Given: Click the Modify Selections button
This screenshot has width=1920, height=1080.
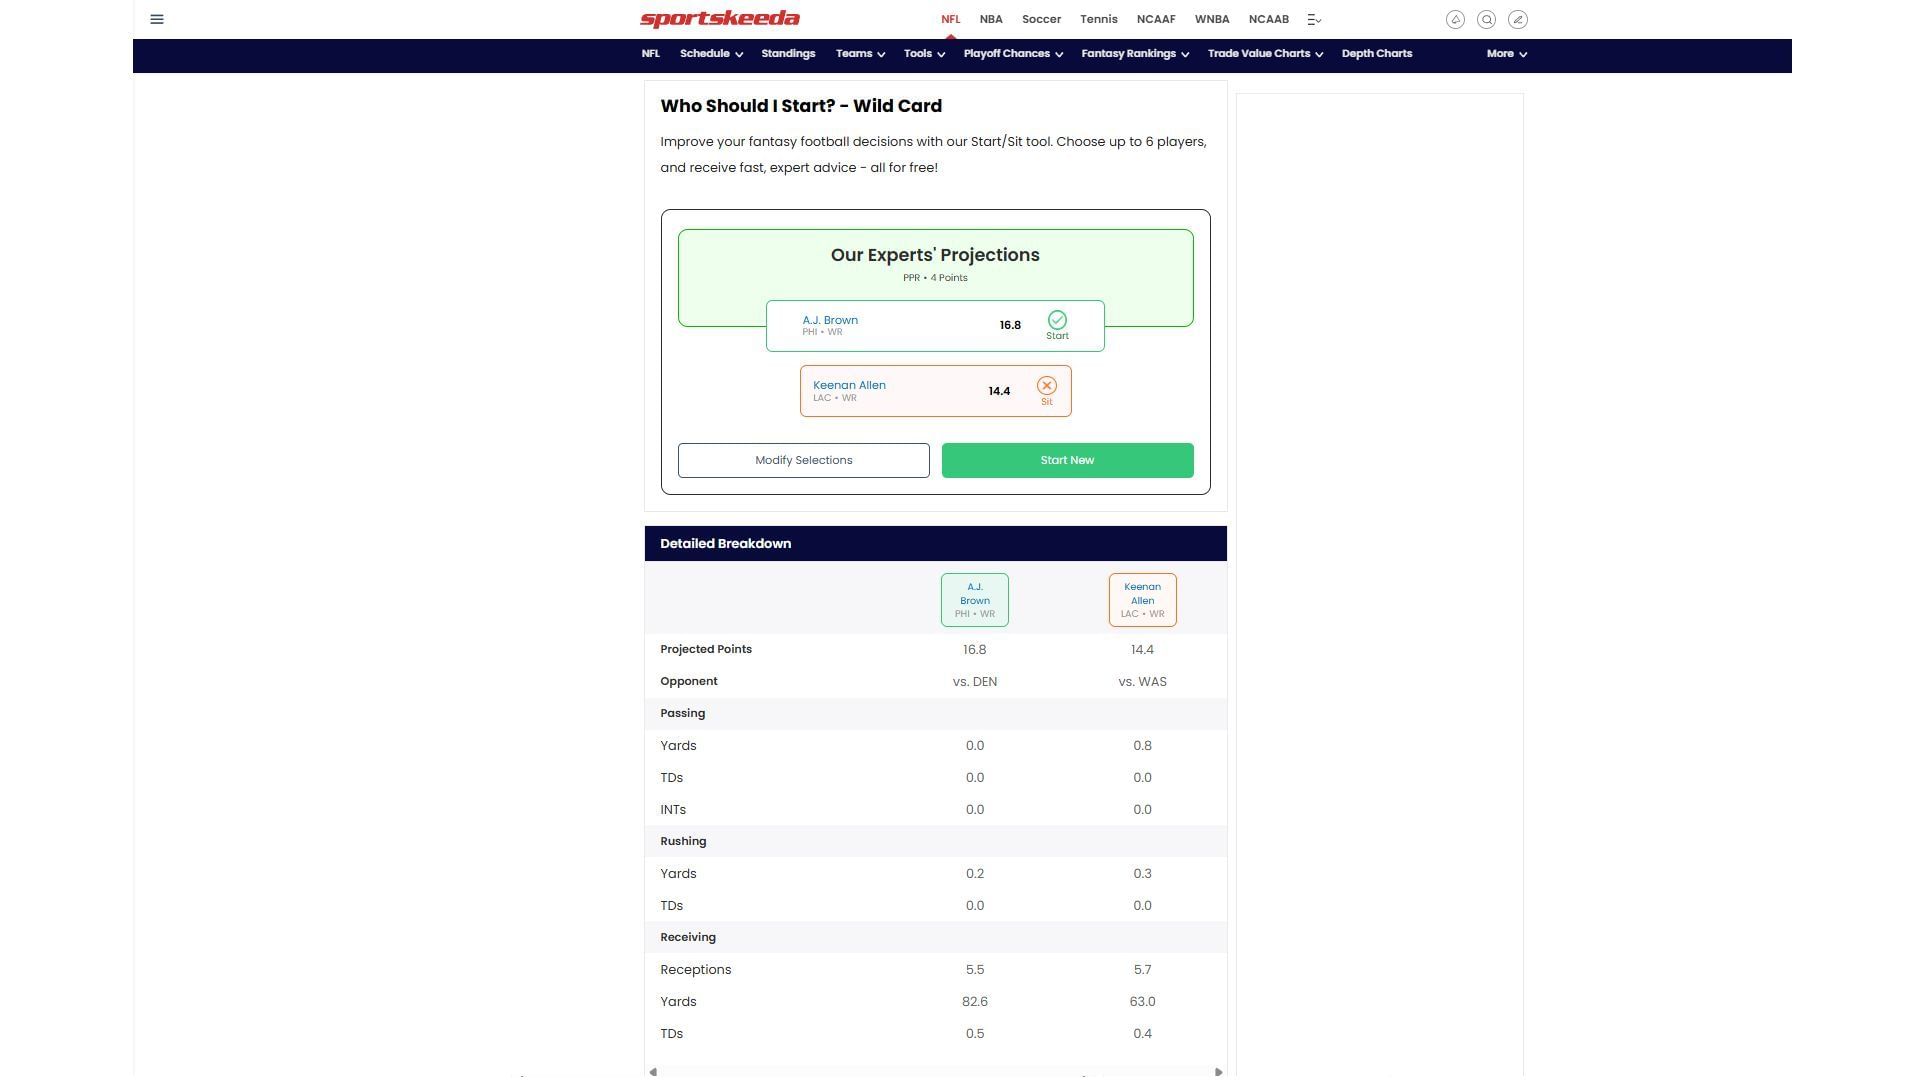Looking at the screenshot, I should pos(803,460).
